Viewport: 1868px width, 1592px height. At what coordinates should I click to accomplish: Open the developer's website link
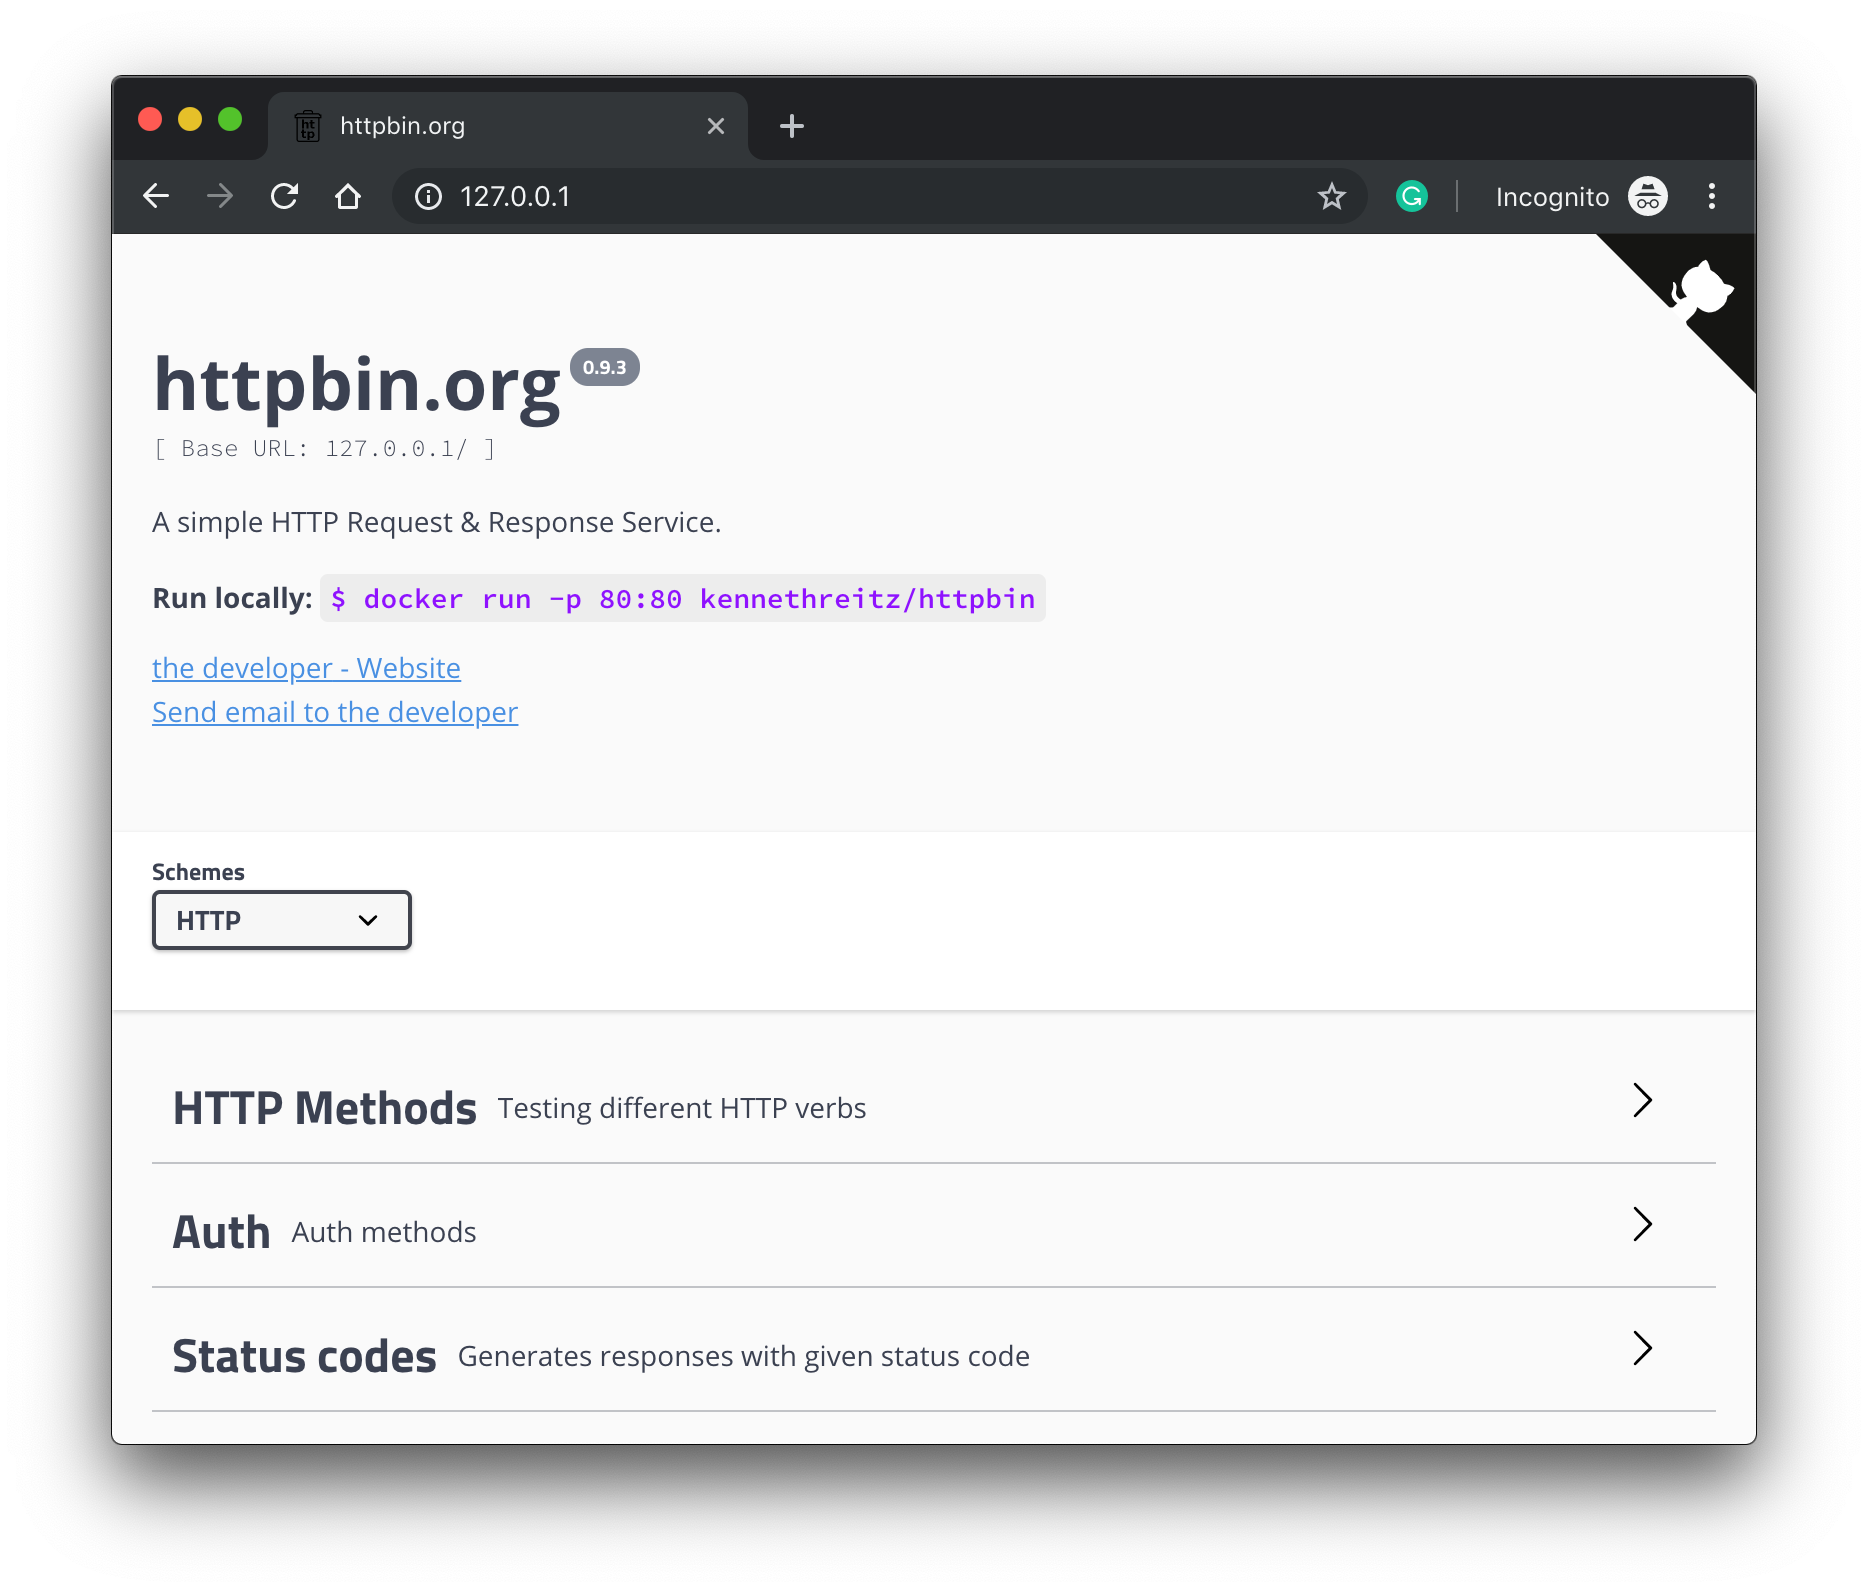(306, 667)
